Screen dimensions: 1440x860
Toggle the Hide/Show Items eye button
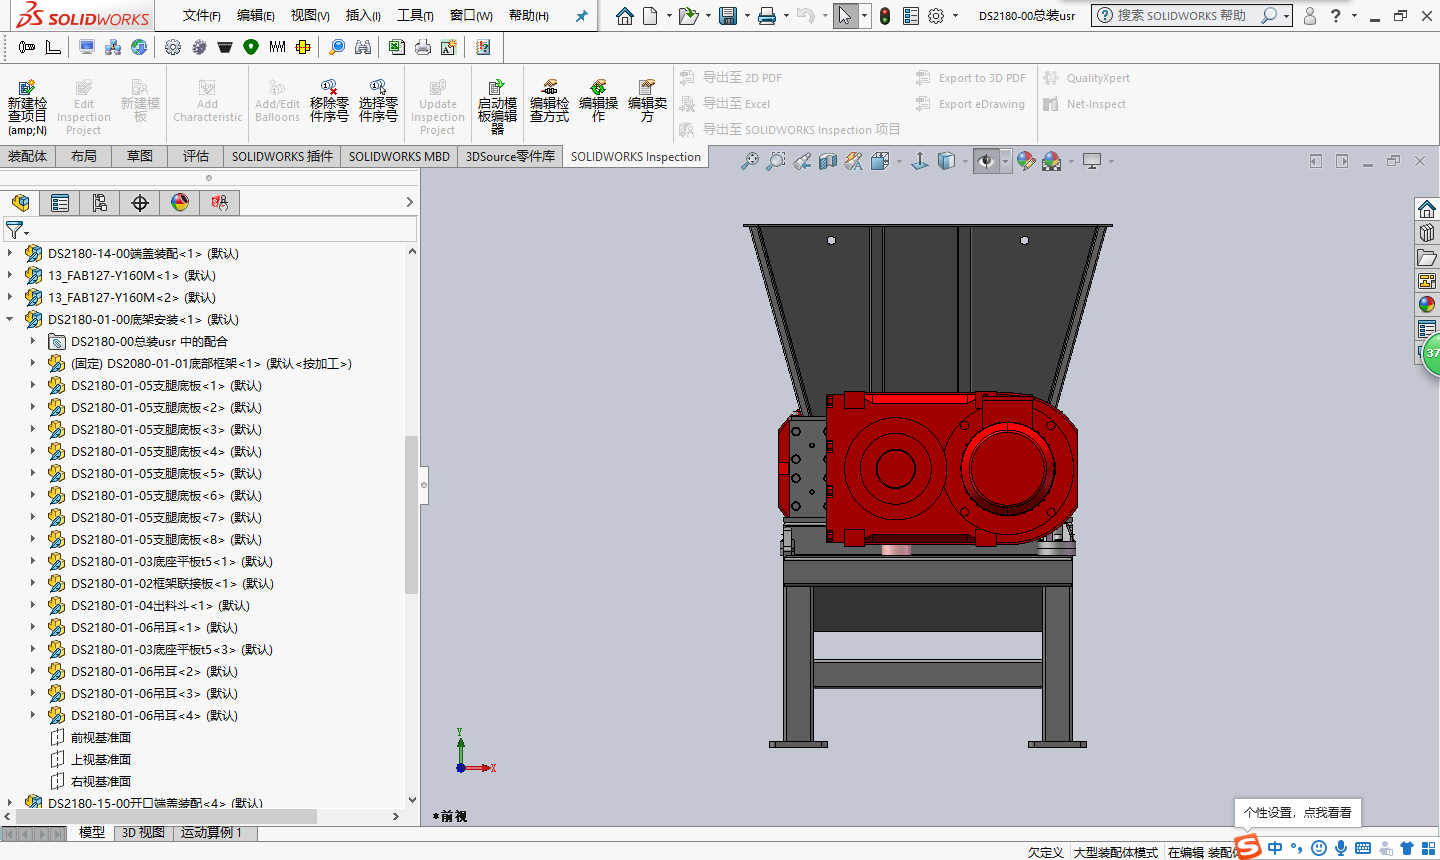[x=986, y=161]
